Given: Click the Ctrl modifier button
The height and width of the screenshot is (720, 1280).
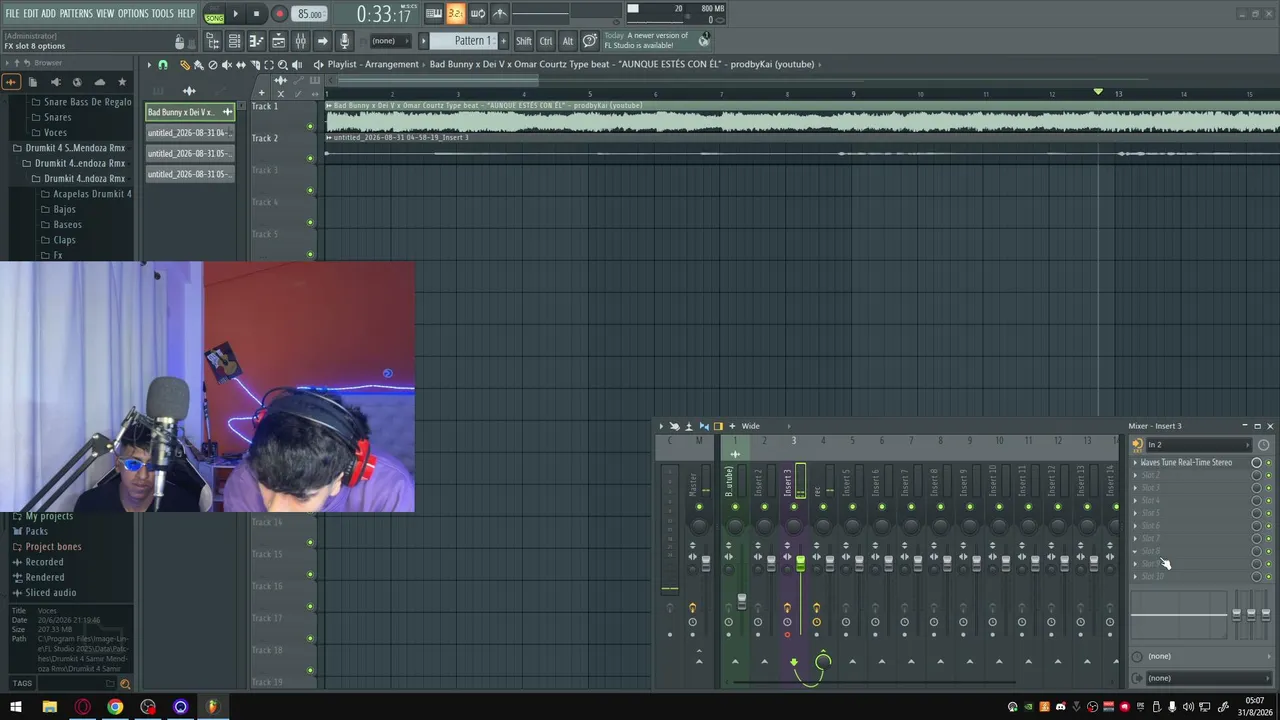Looking at the screenshot, I should [x=546, y=41].
